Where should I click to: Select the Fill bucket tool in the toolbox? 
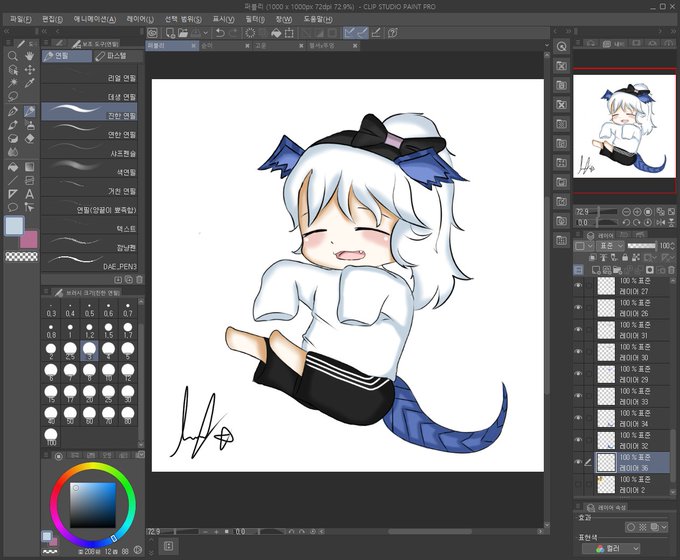click(x=13, y=167)
